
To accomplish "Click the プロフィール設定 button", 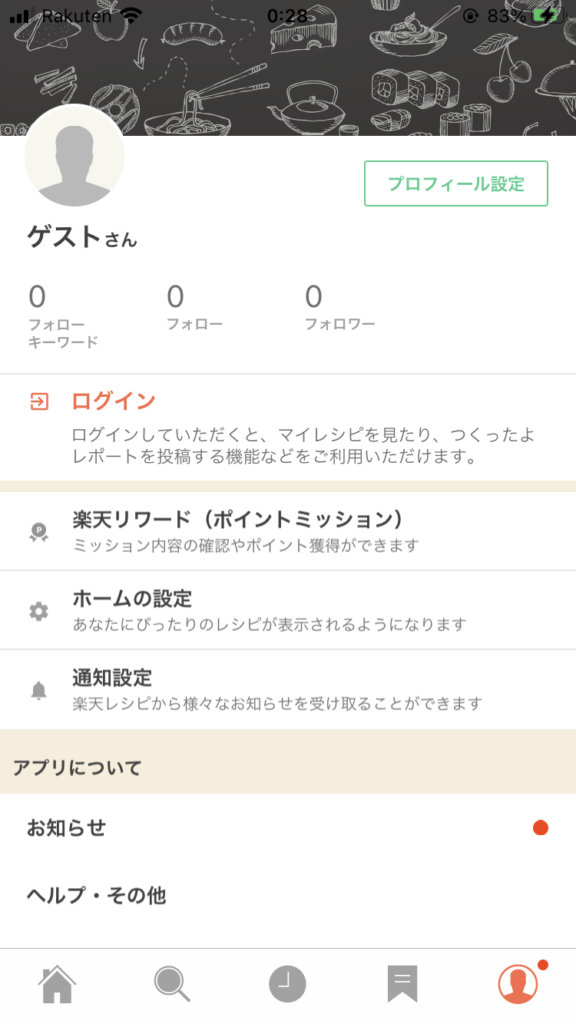I will tap(456, 184).
